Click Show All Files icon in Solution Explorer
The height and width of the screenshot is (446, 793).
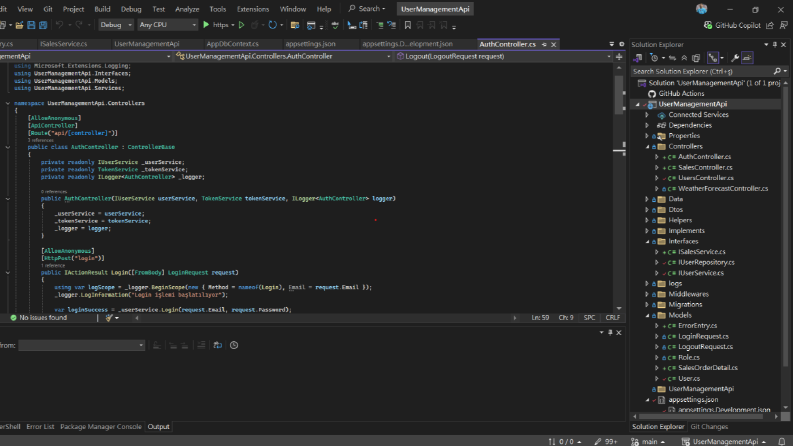(x=696, y=58)
